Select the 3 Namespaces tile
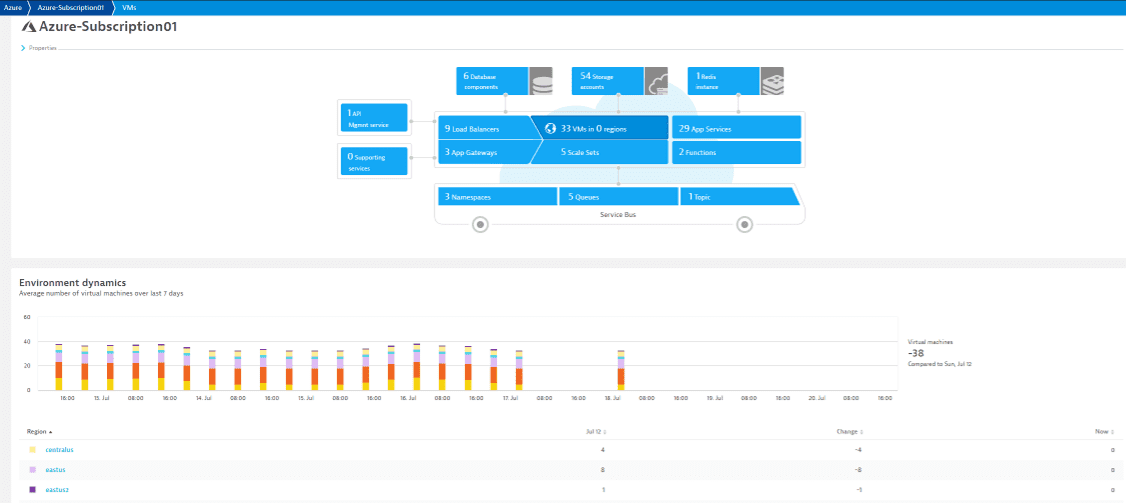The width and height of the screenshot is (1126, 503). 497,196
